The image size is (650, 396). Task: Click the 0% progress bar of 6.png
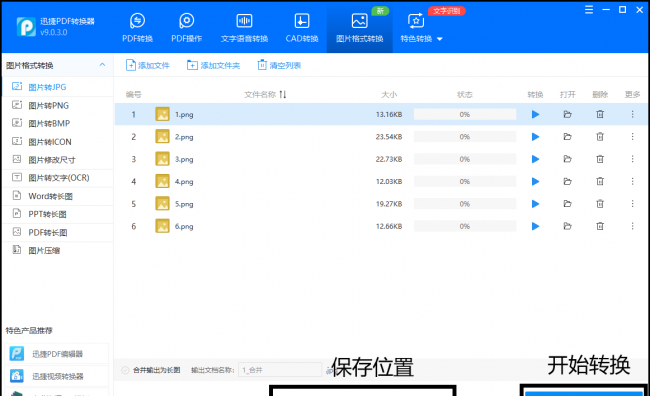[x=465, y=226]
